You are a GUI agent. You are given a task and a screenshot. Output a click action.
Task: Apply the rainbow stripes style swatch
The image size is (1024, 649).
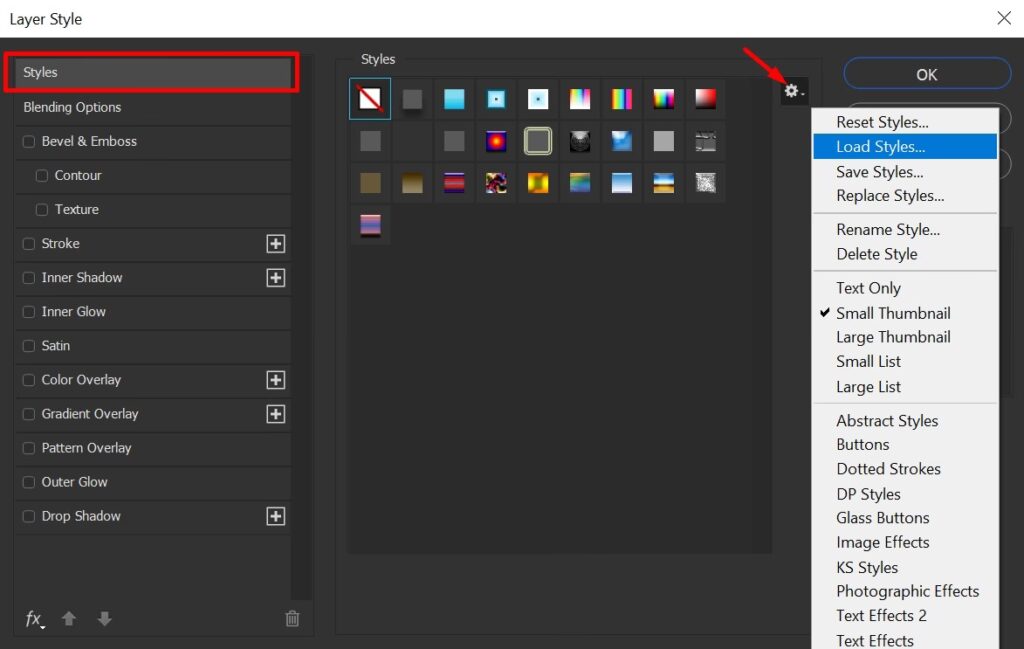click(x=622, y=99)
